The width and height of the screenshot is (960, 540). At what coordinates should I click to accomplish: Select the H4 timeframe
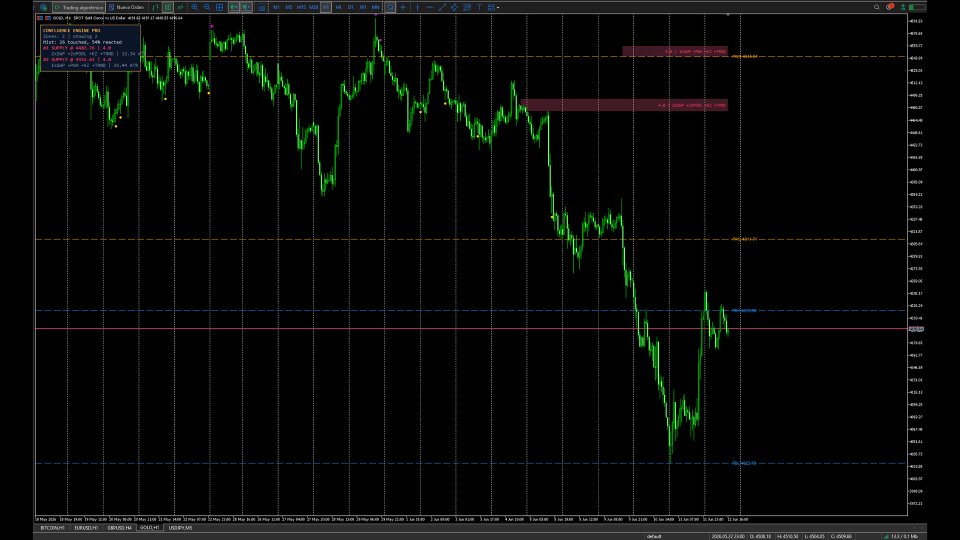point(339,7)
